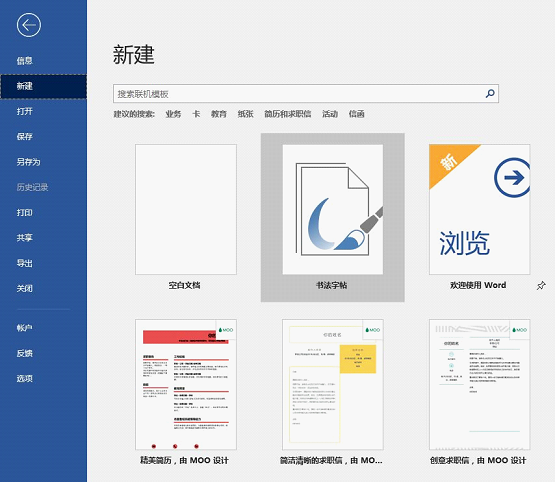
Task: Pin the 欢迎使用 Word template
Action: pyautogui.click(x=541, y=286)
